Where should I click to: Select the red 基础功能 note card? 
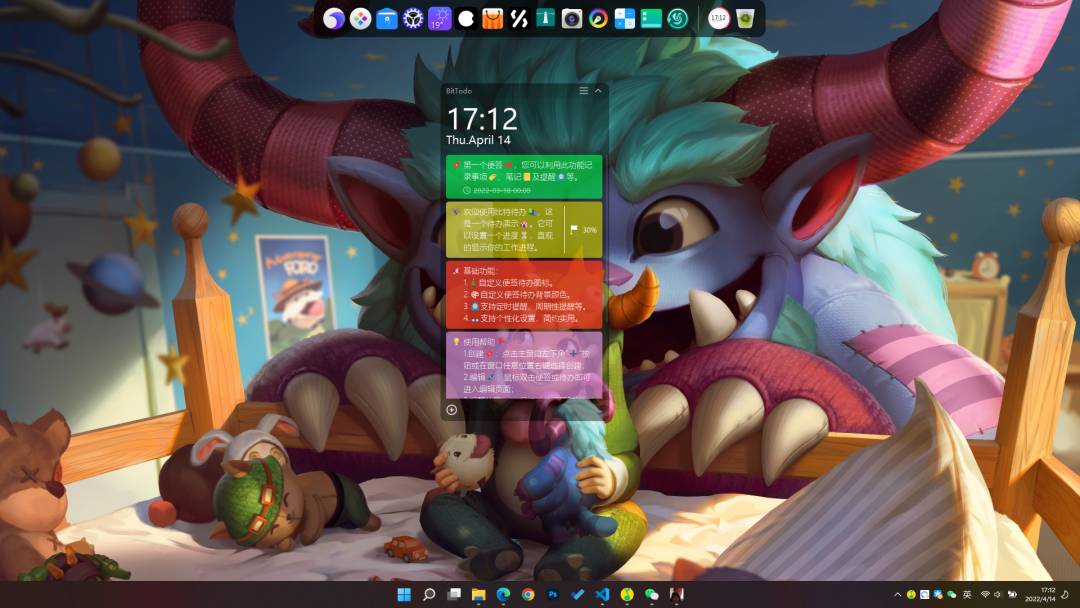pos(524,295)
